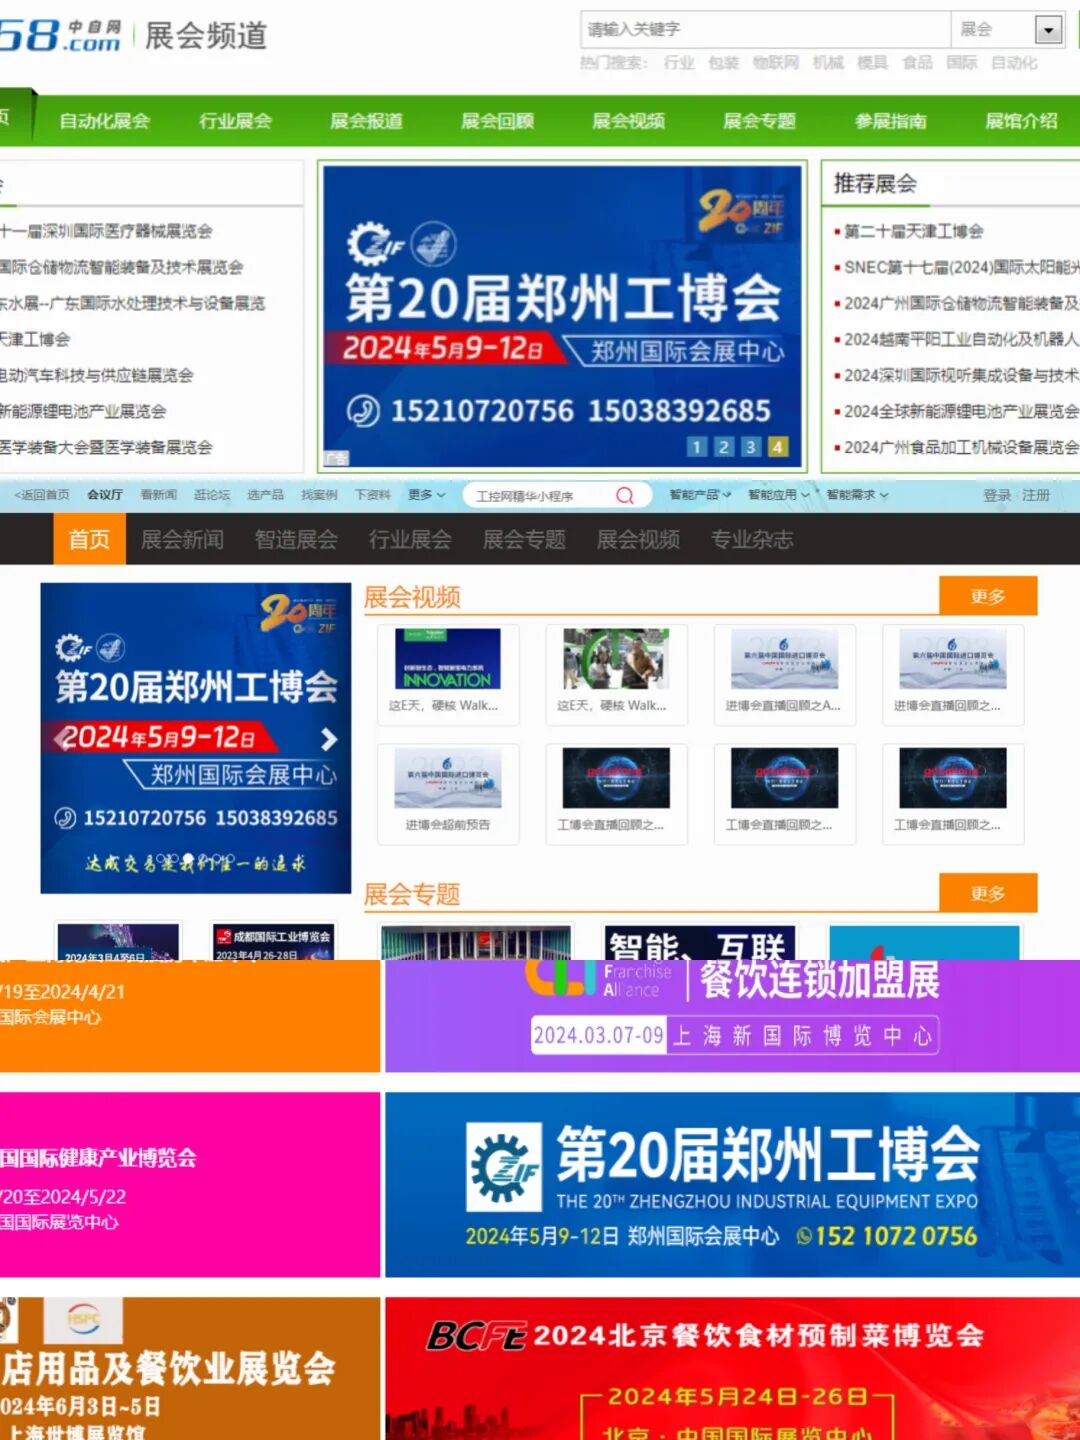Open 展会视频 in the green nav bar
This screenshot has width=1080, height=1440.
point(629,121)
